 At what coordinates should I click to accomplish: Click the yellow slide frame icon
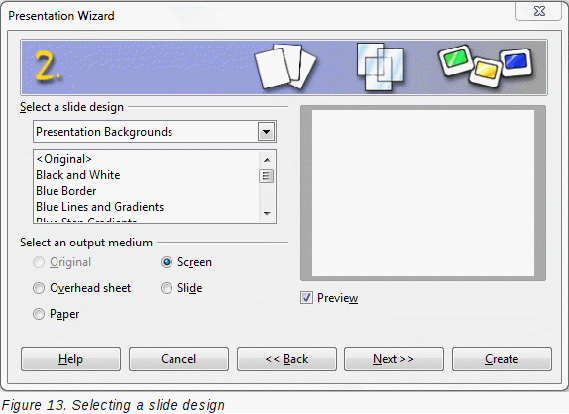click(486, 72)
